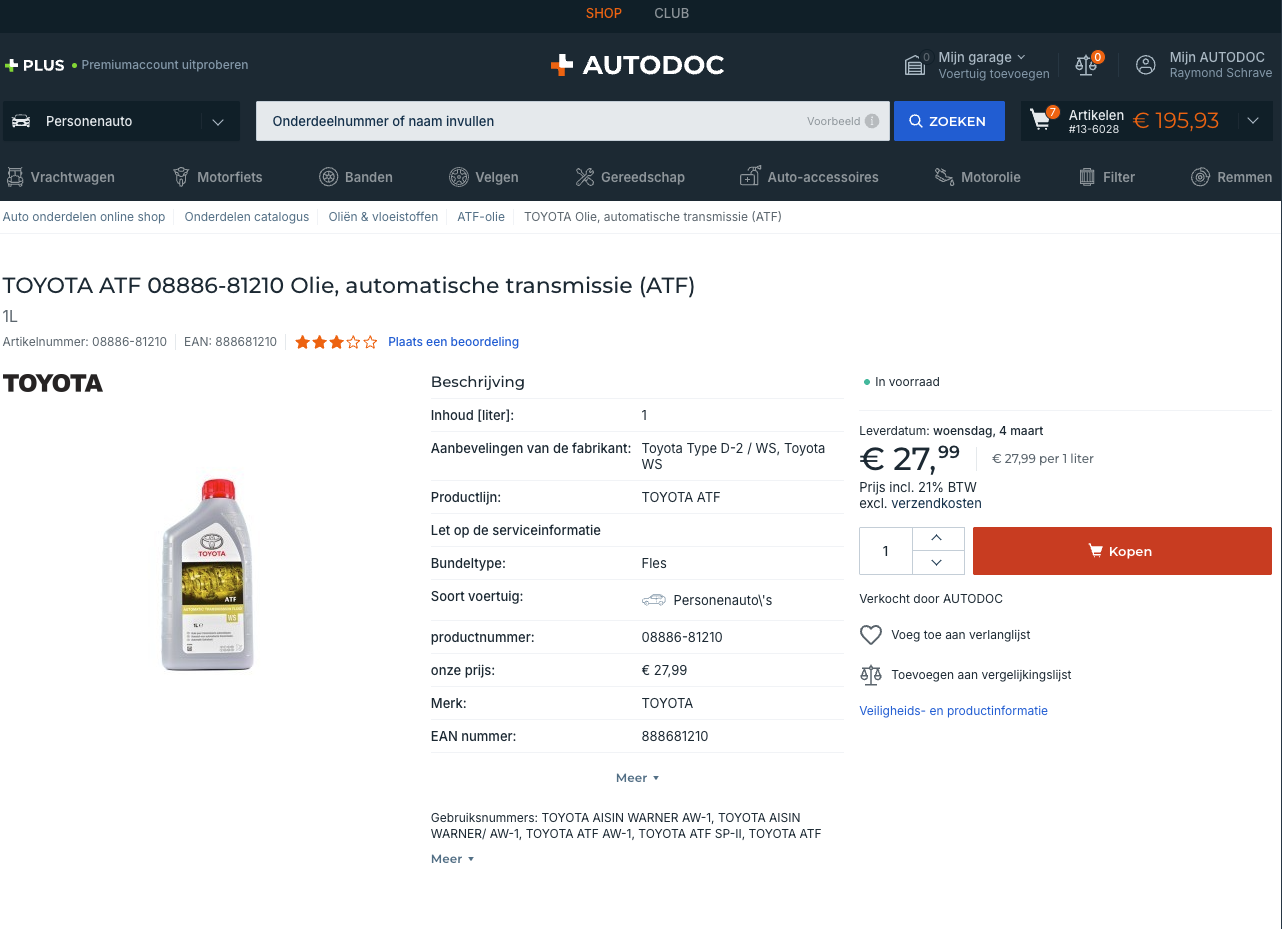
Task: Click the garage icon in header
Action: (x=915, y=65)
